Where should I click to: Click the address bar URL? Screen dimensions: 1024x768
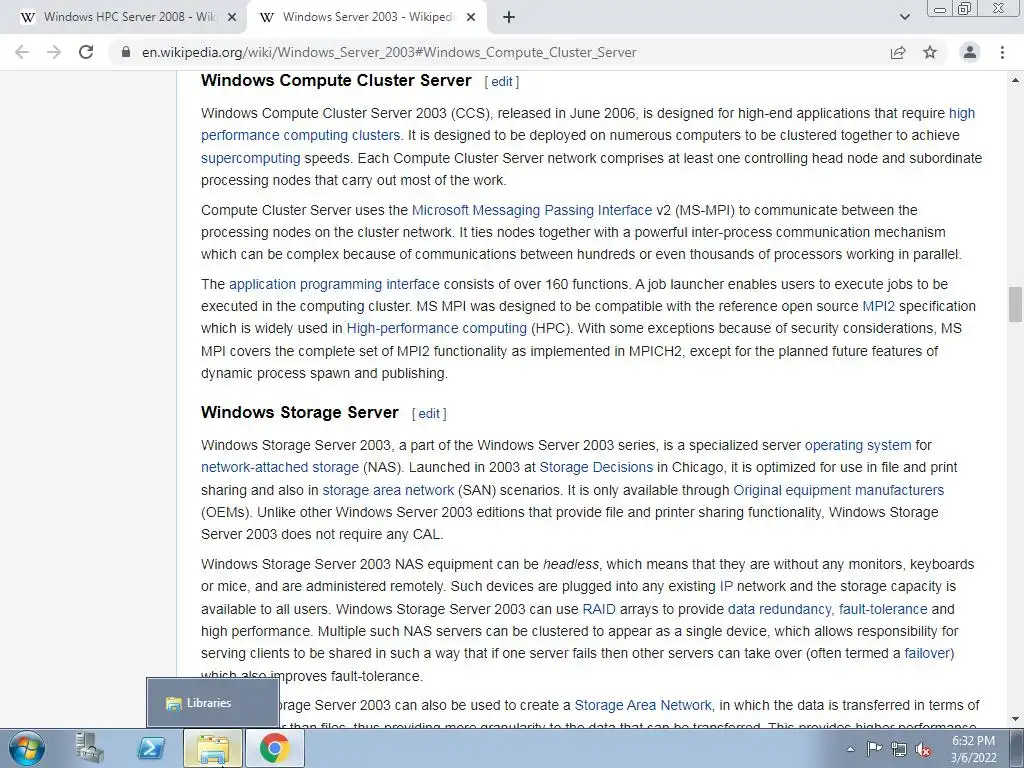click(x=389, y=52)
